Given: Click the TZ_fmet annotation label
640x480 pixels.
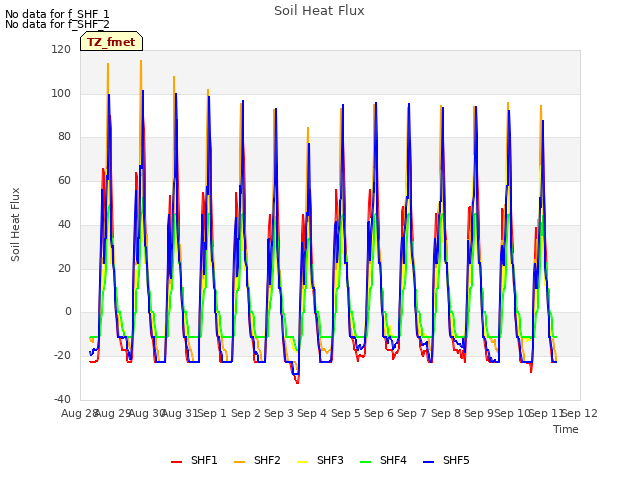Looking at the screenshot, I should click(x=111, y=42).
